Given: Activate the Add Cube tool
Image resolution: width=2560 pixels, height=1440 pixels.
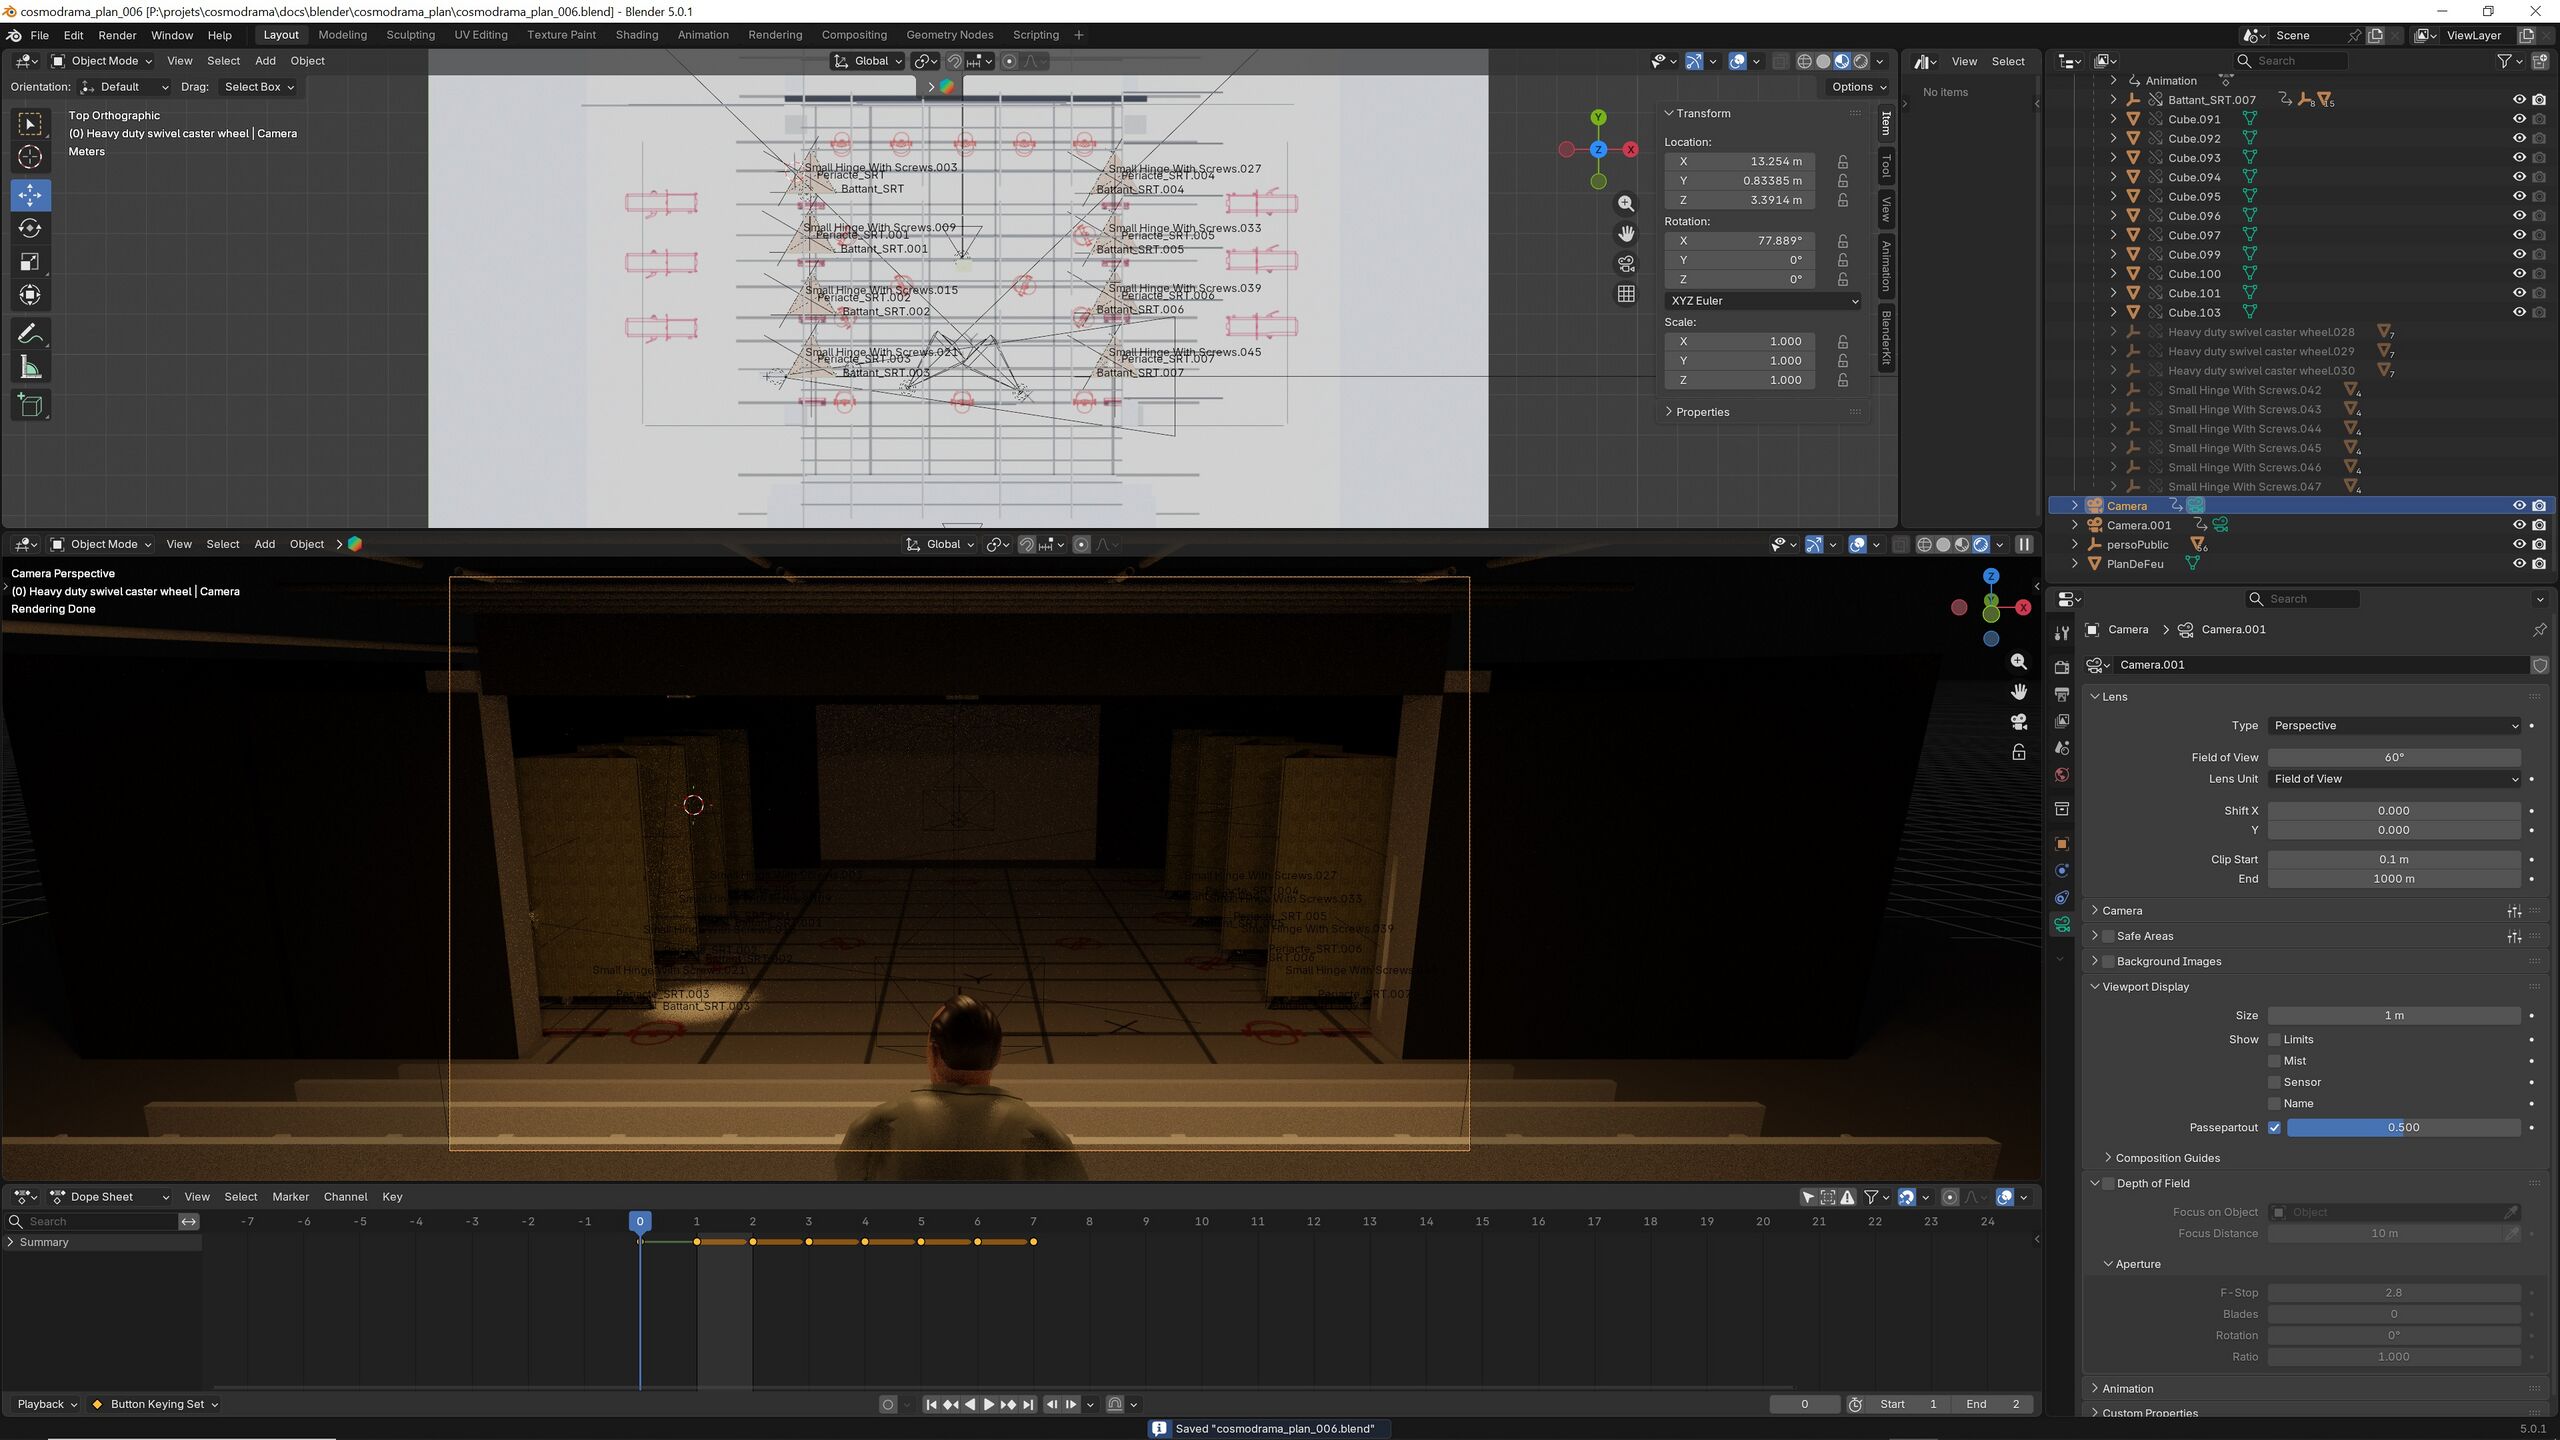Looking at the screenshot, I should (30, 404).
